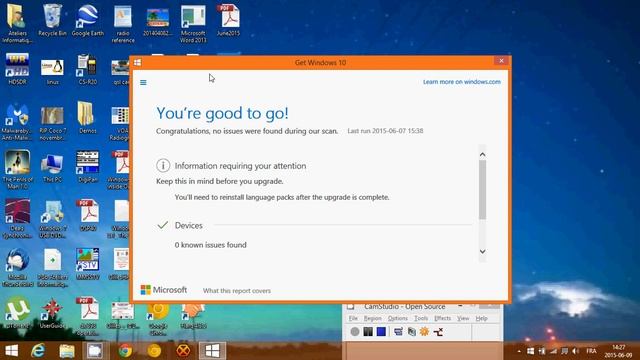Select the UserGuide desktop shortcut

52,313
